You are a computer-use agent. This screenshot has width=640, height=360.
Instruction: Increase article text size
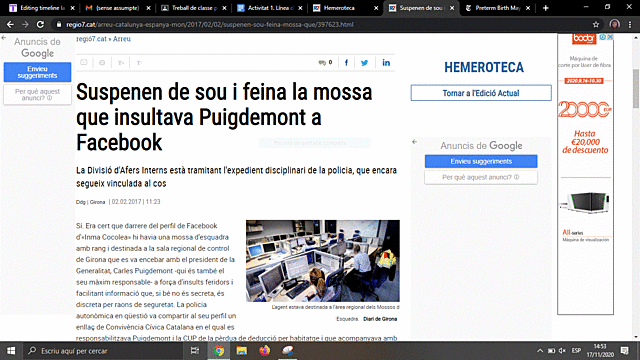click(x=121, y=63)
